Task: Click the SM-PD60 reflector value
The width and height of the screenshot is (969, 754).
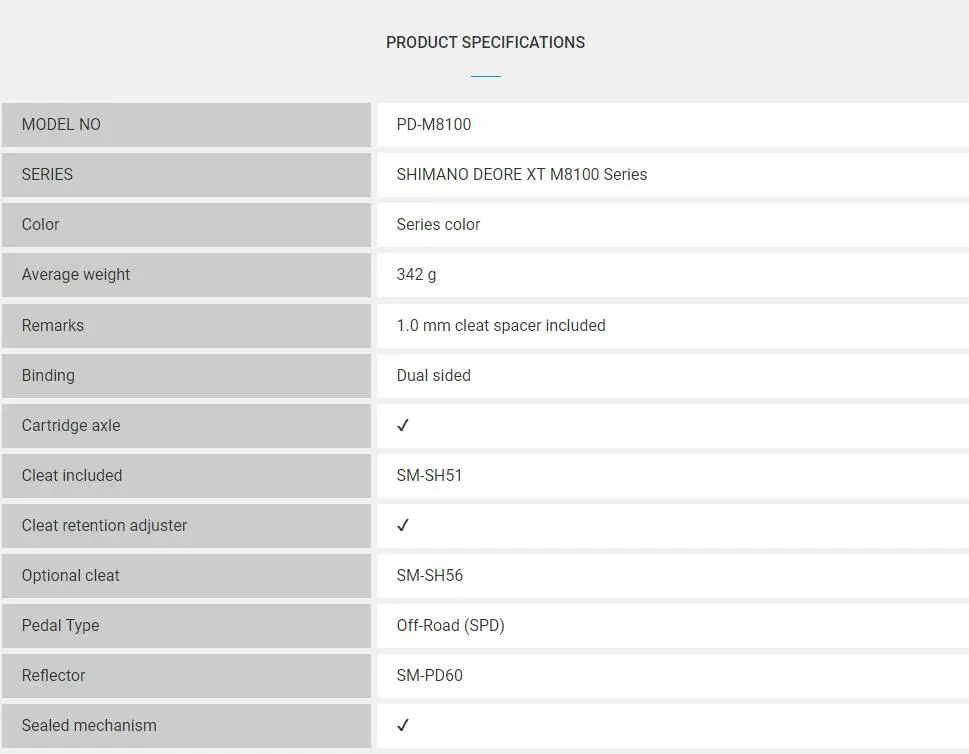Action: click(x=429, y=676)
